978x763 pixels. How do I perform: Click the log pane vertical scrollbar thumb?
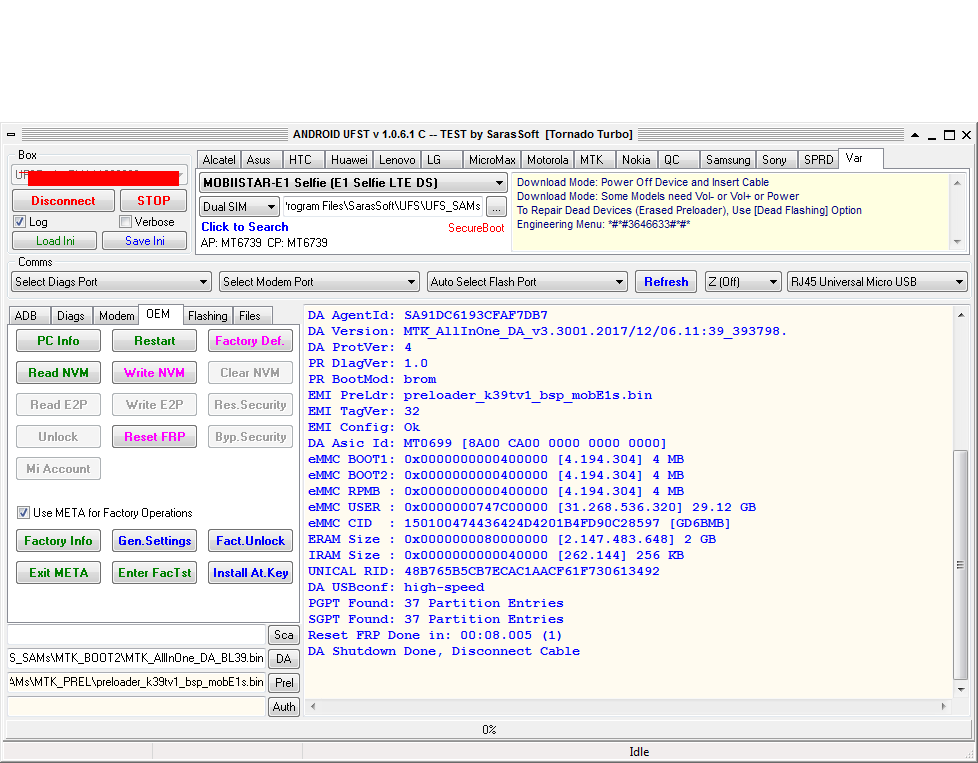961,565
